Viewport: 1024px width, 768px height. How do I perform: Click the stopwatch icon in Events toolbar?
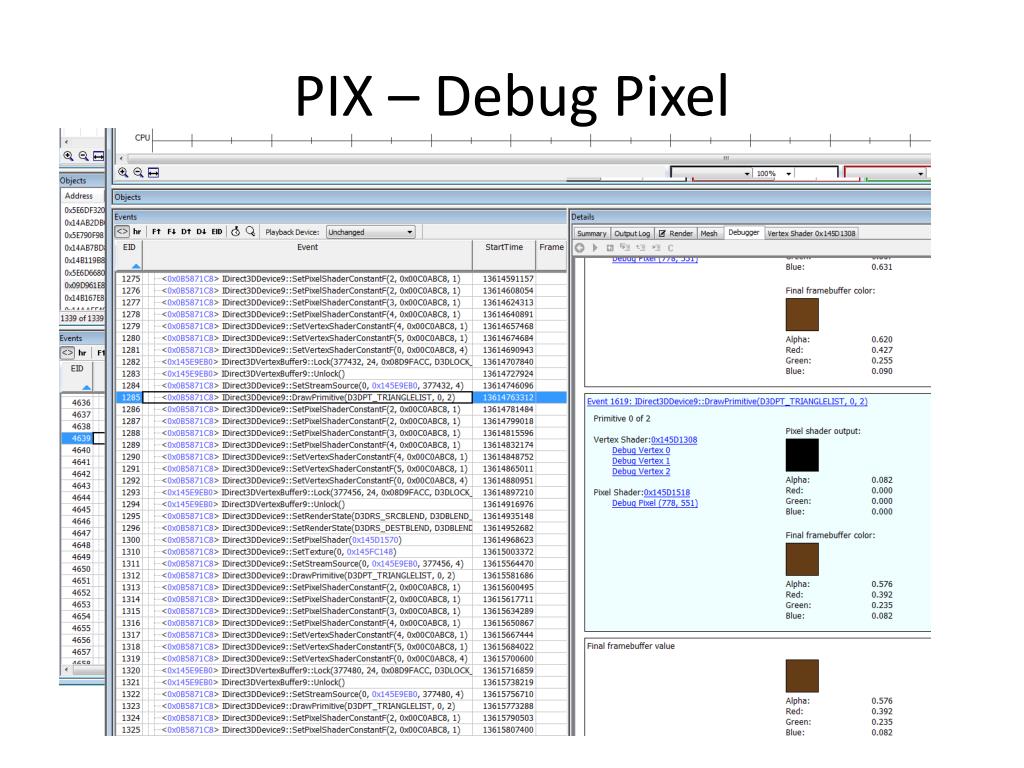236,232
